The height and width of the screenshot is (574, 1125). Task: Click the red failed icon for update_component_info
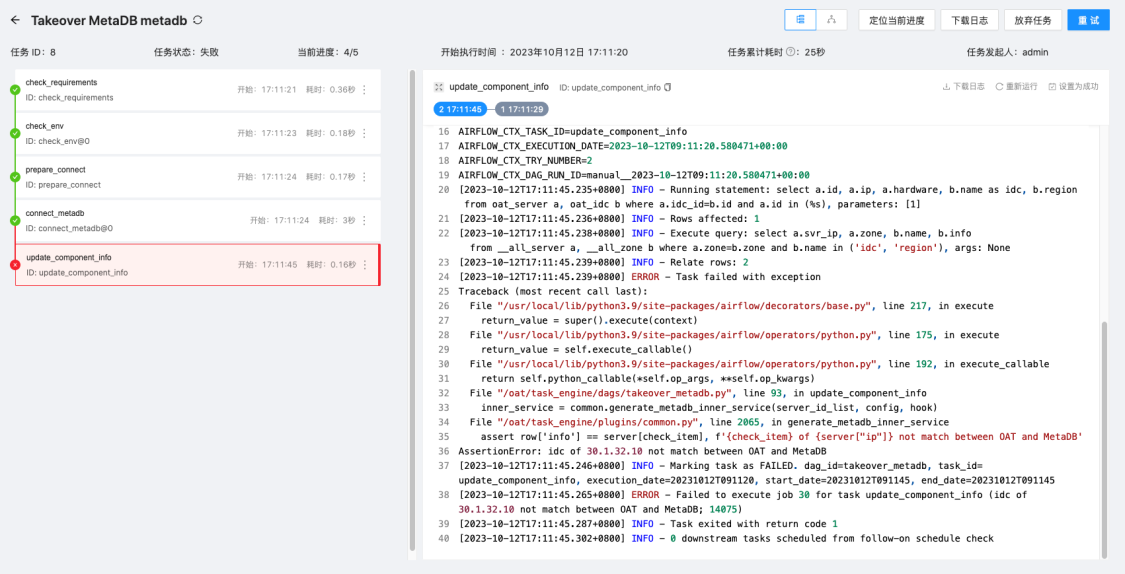pyautogui.click(x=15, y=265)
